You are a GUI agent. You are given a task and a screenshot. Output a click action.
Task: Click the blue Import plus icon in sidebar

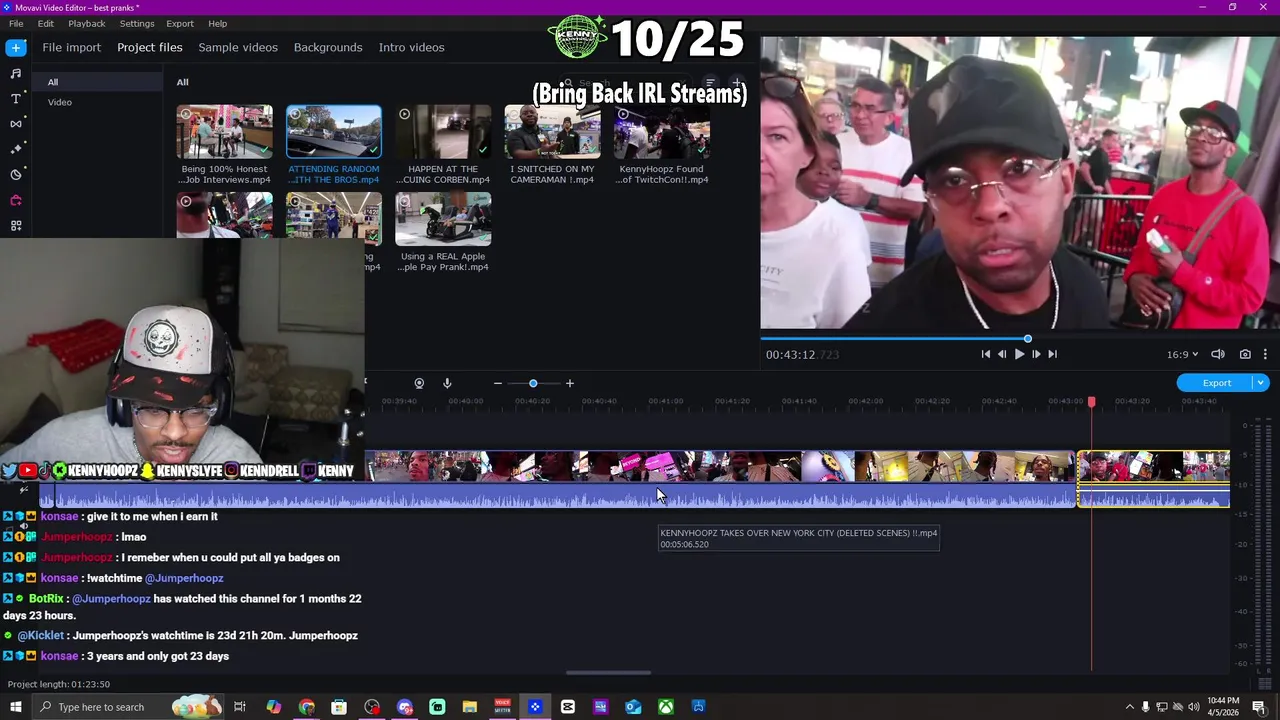[16, 47]
